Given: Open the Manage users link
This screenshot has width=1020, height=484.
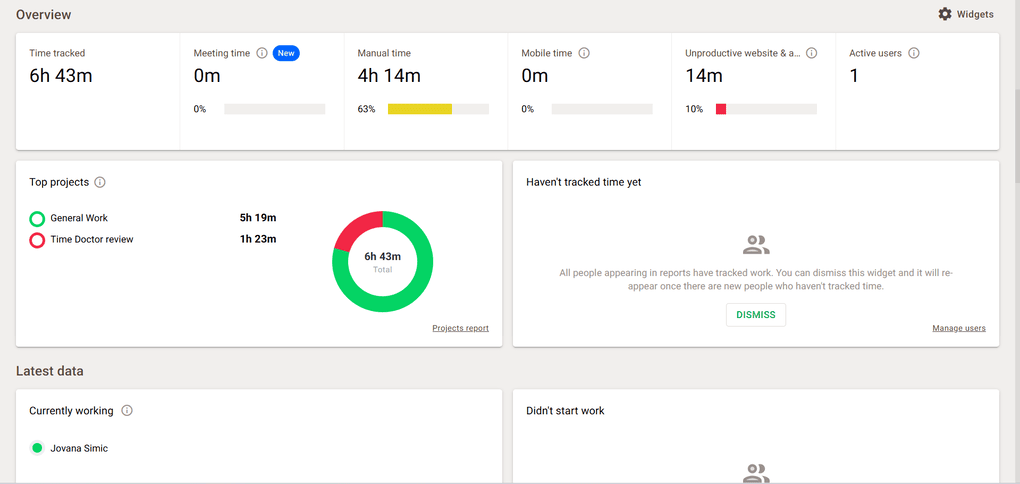Looking at the screenshot, I should pyautogui.click(x=959, y=328).
